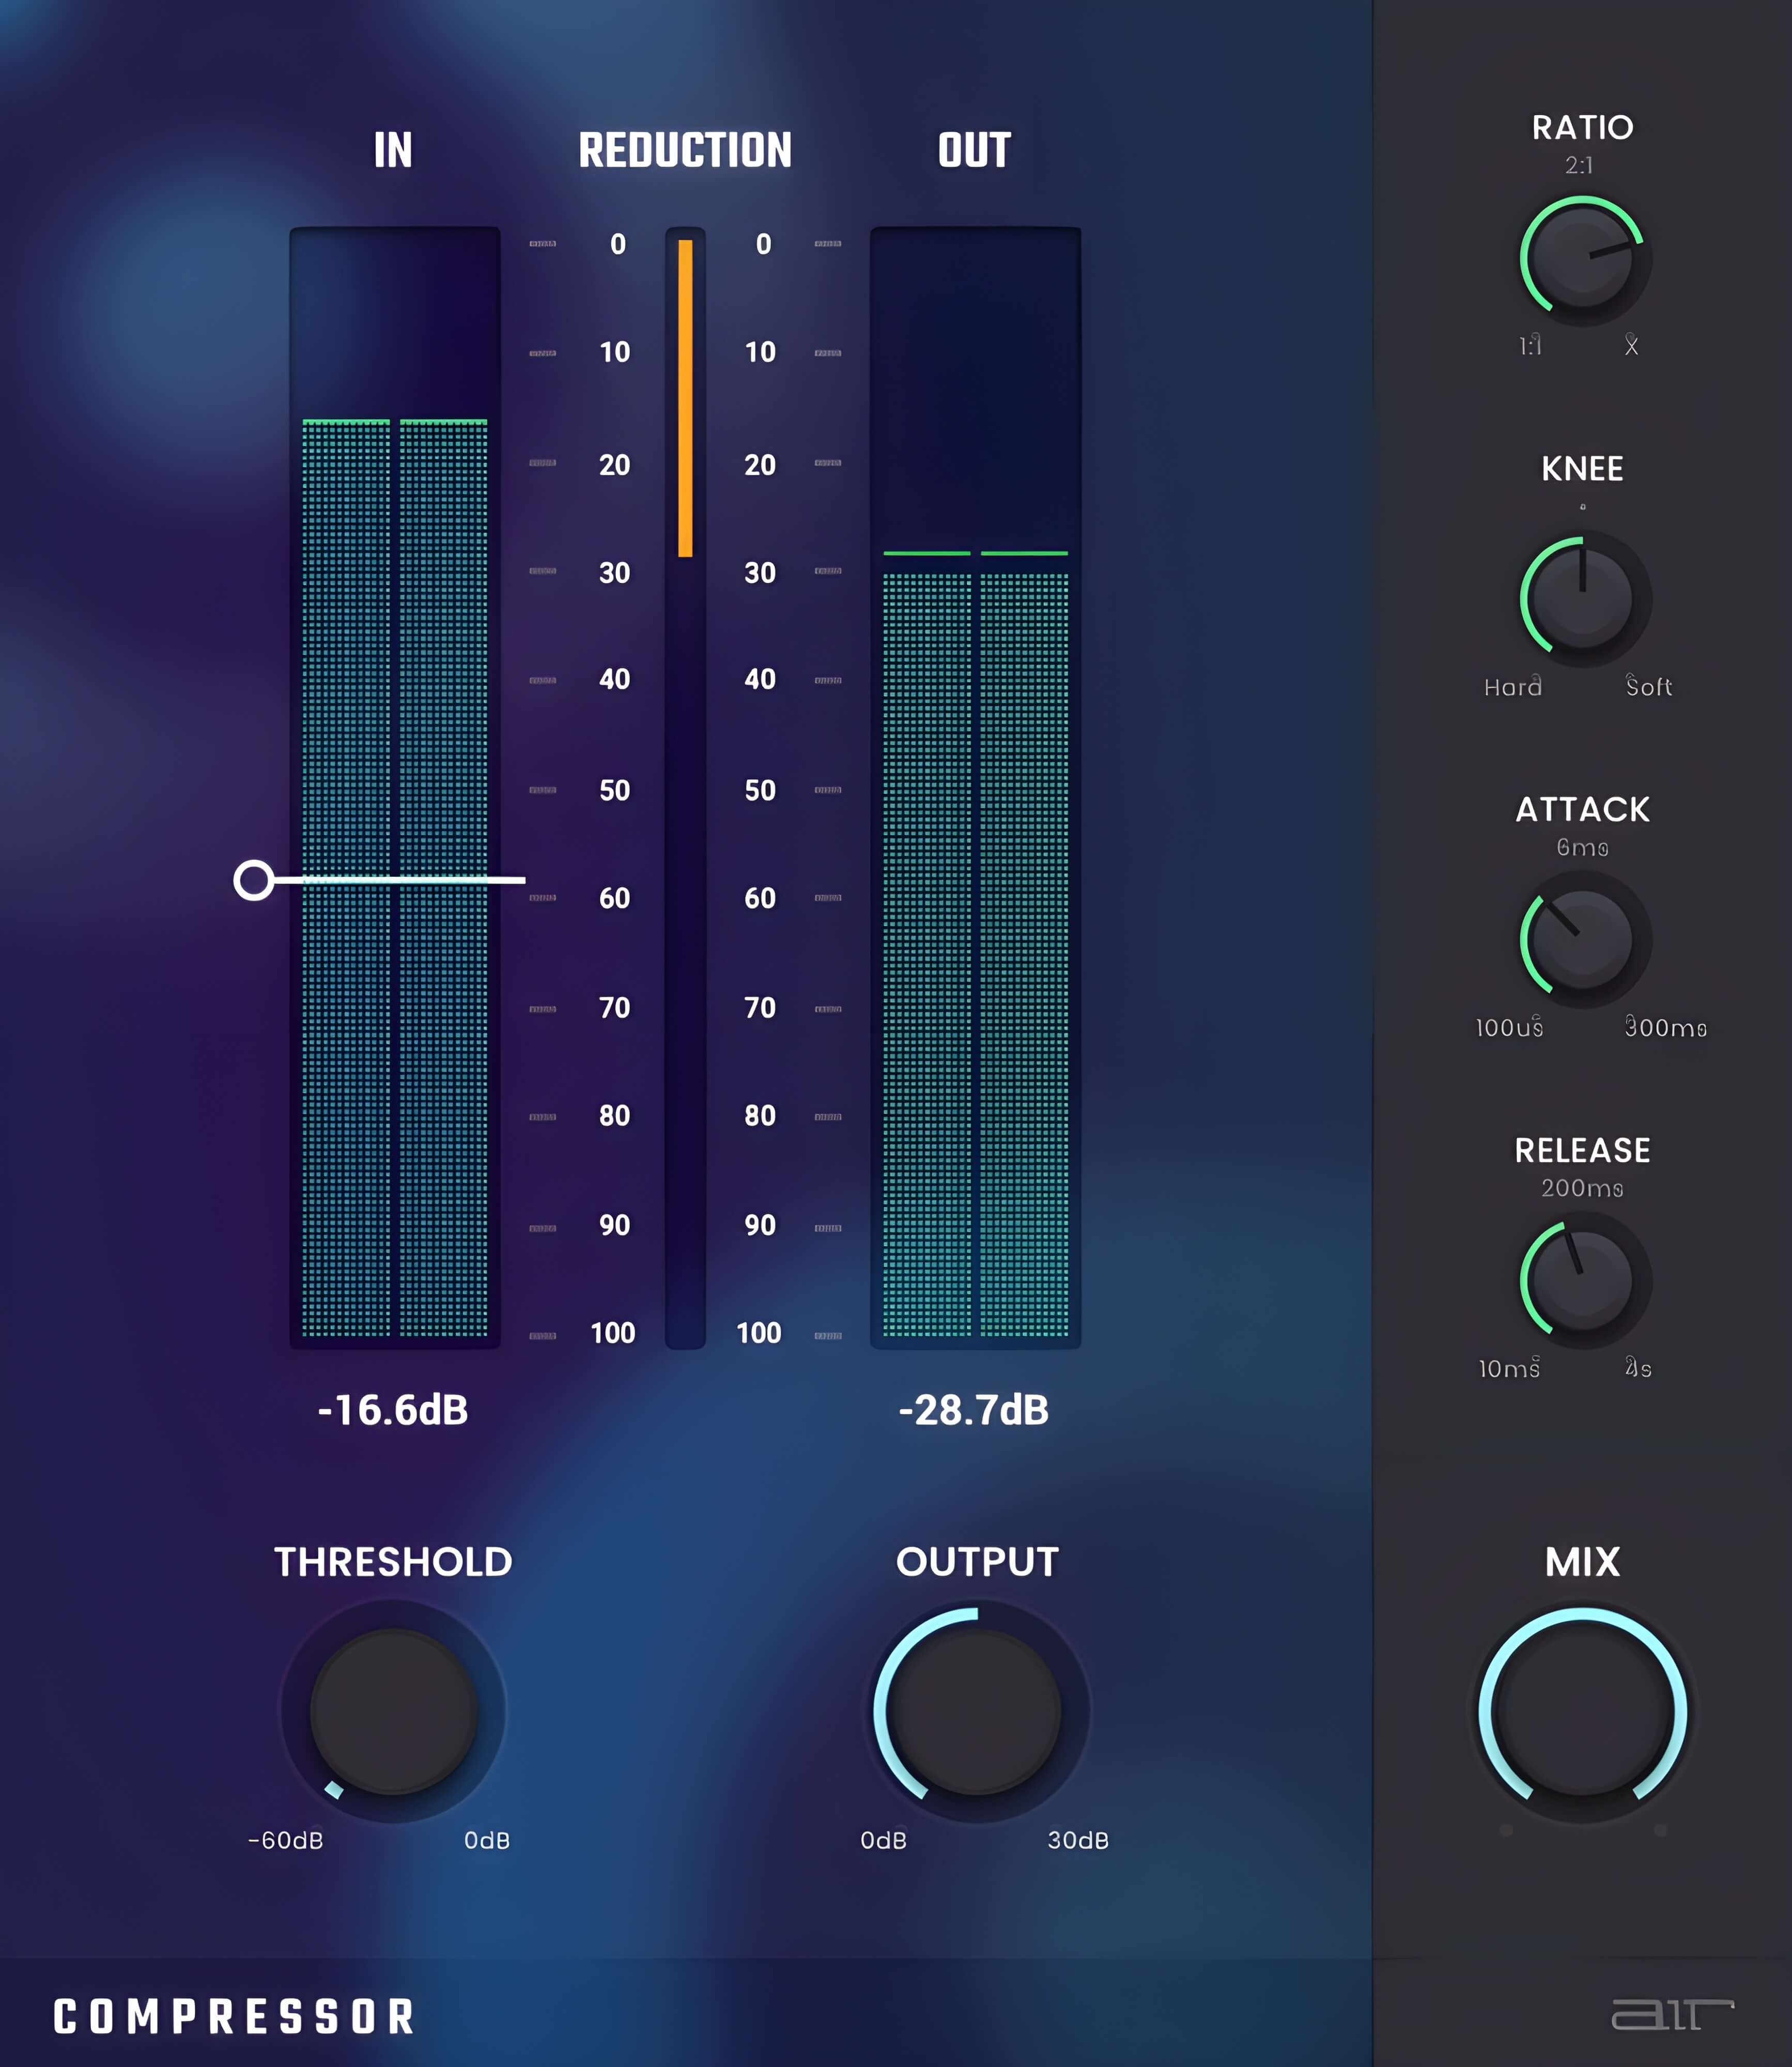Click the 2:1 ratio value
The height and width of the screenshot is (2067, 1792).
[1579, 166]
